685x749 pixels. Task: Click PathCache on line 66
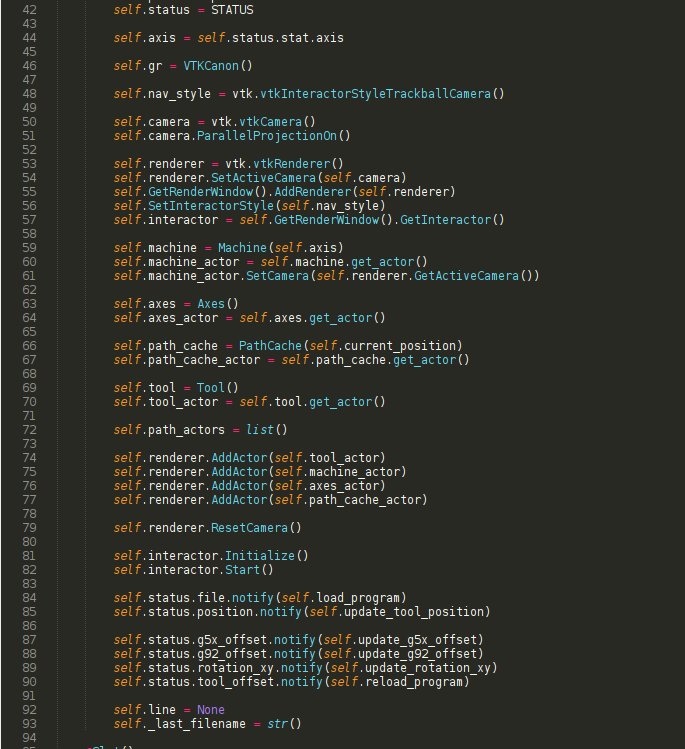(x=270, y=346)
